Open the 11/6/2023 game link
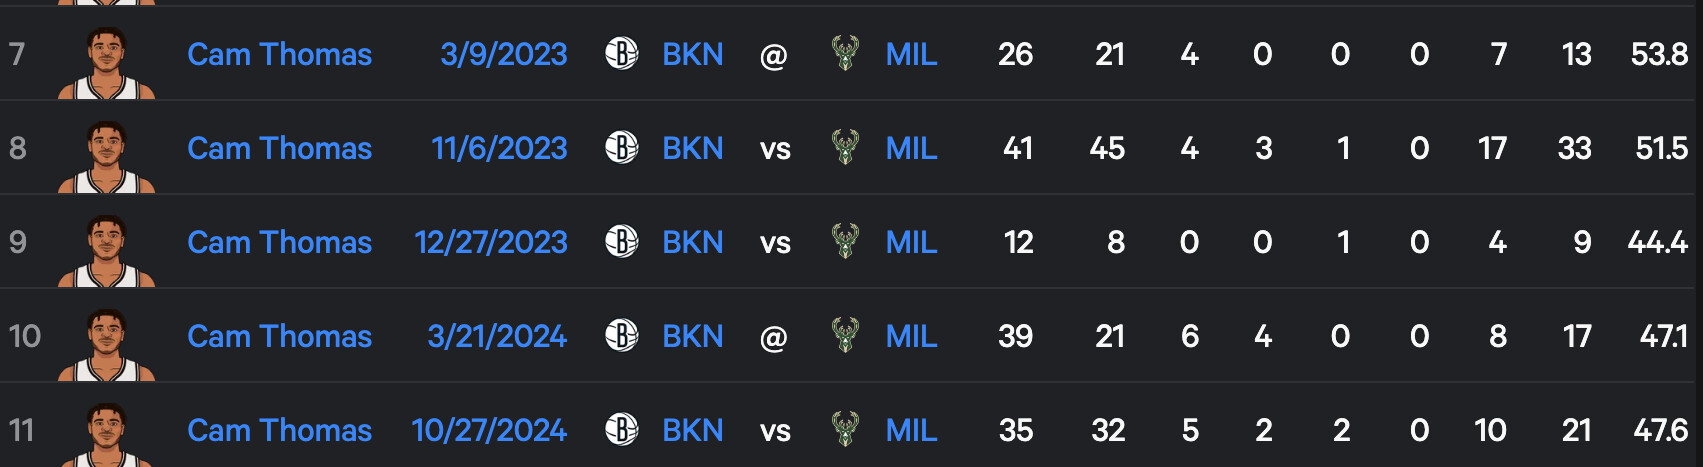The height and width of the screenshot is (467, 1703). [499, 148]
